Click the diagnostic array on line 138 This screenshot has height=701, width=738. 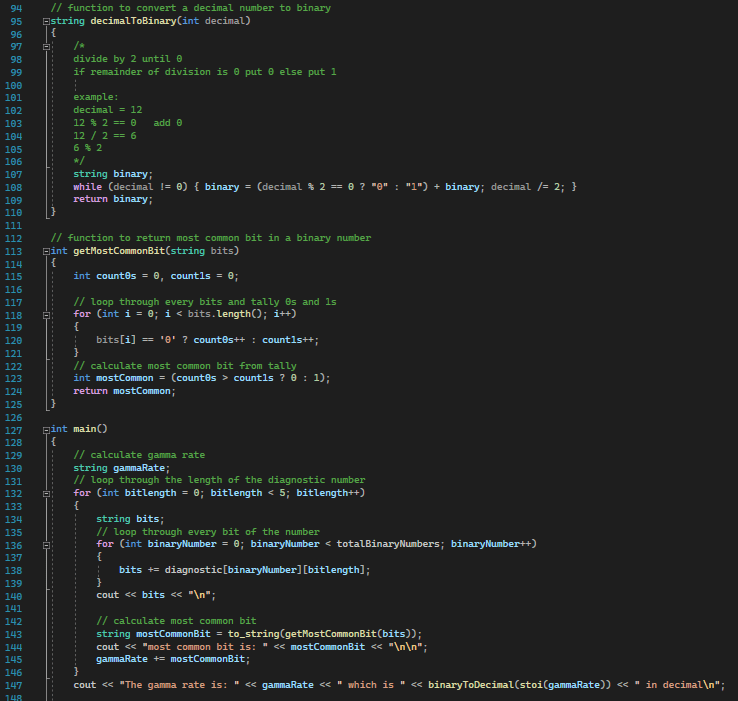(x=194, y=569)
